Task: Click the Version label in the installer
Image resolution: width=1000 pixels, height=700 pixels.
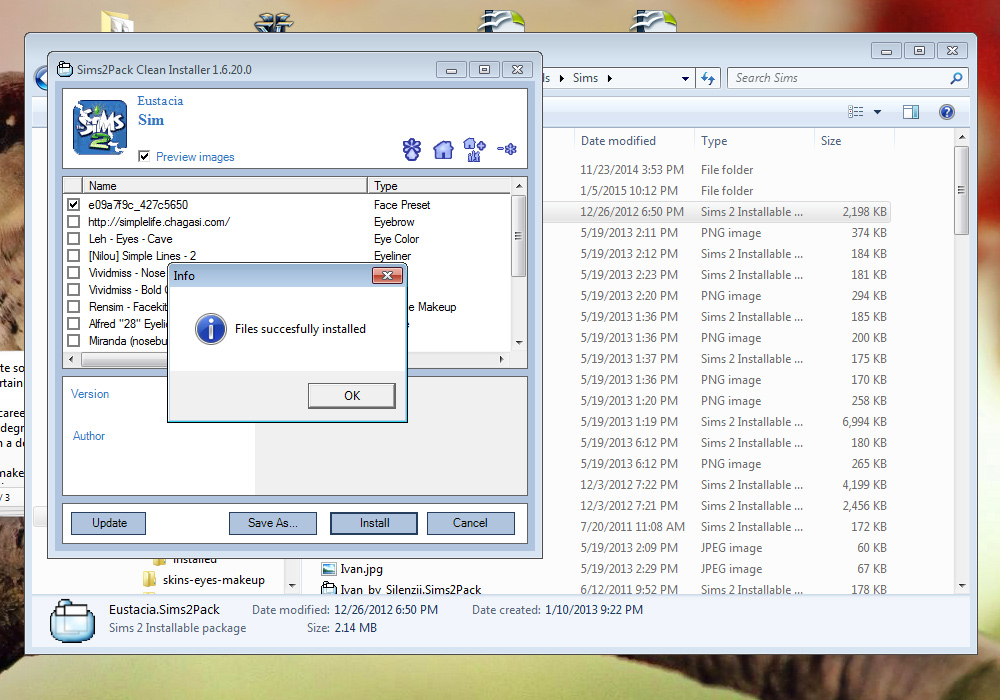Action: (90, 394)
